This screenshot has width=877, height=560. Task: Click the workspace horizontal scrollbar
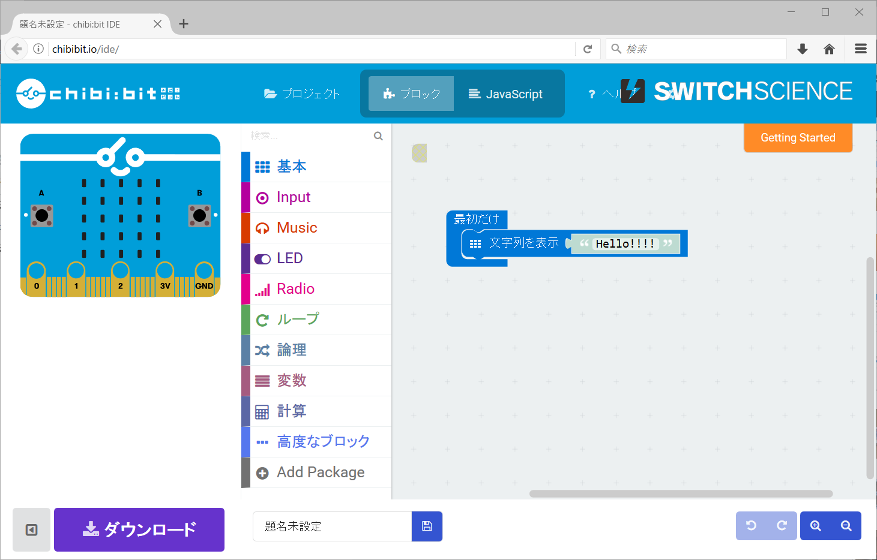click(681, 494)
